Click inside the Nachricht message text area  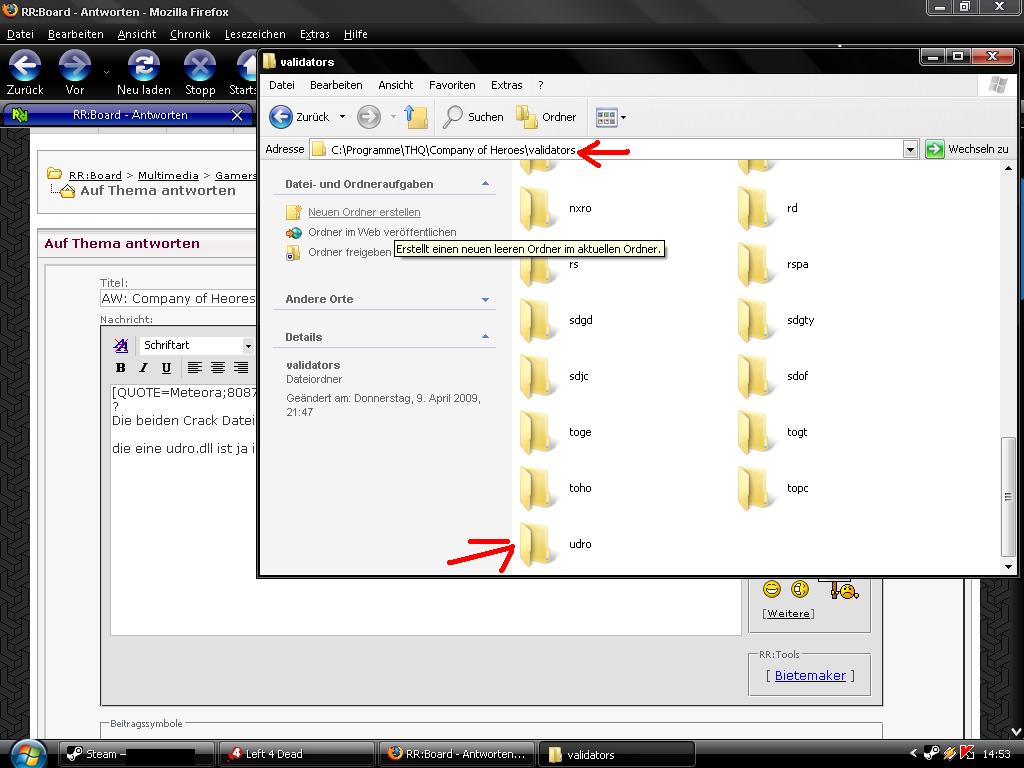[x=424, y=509]
